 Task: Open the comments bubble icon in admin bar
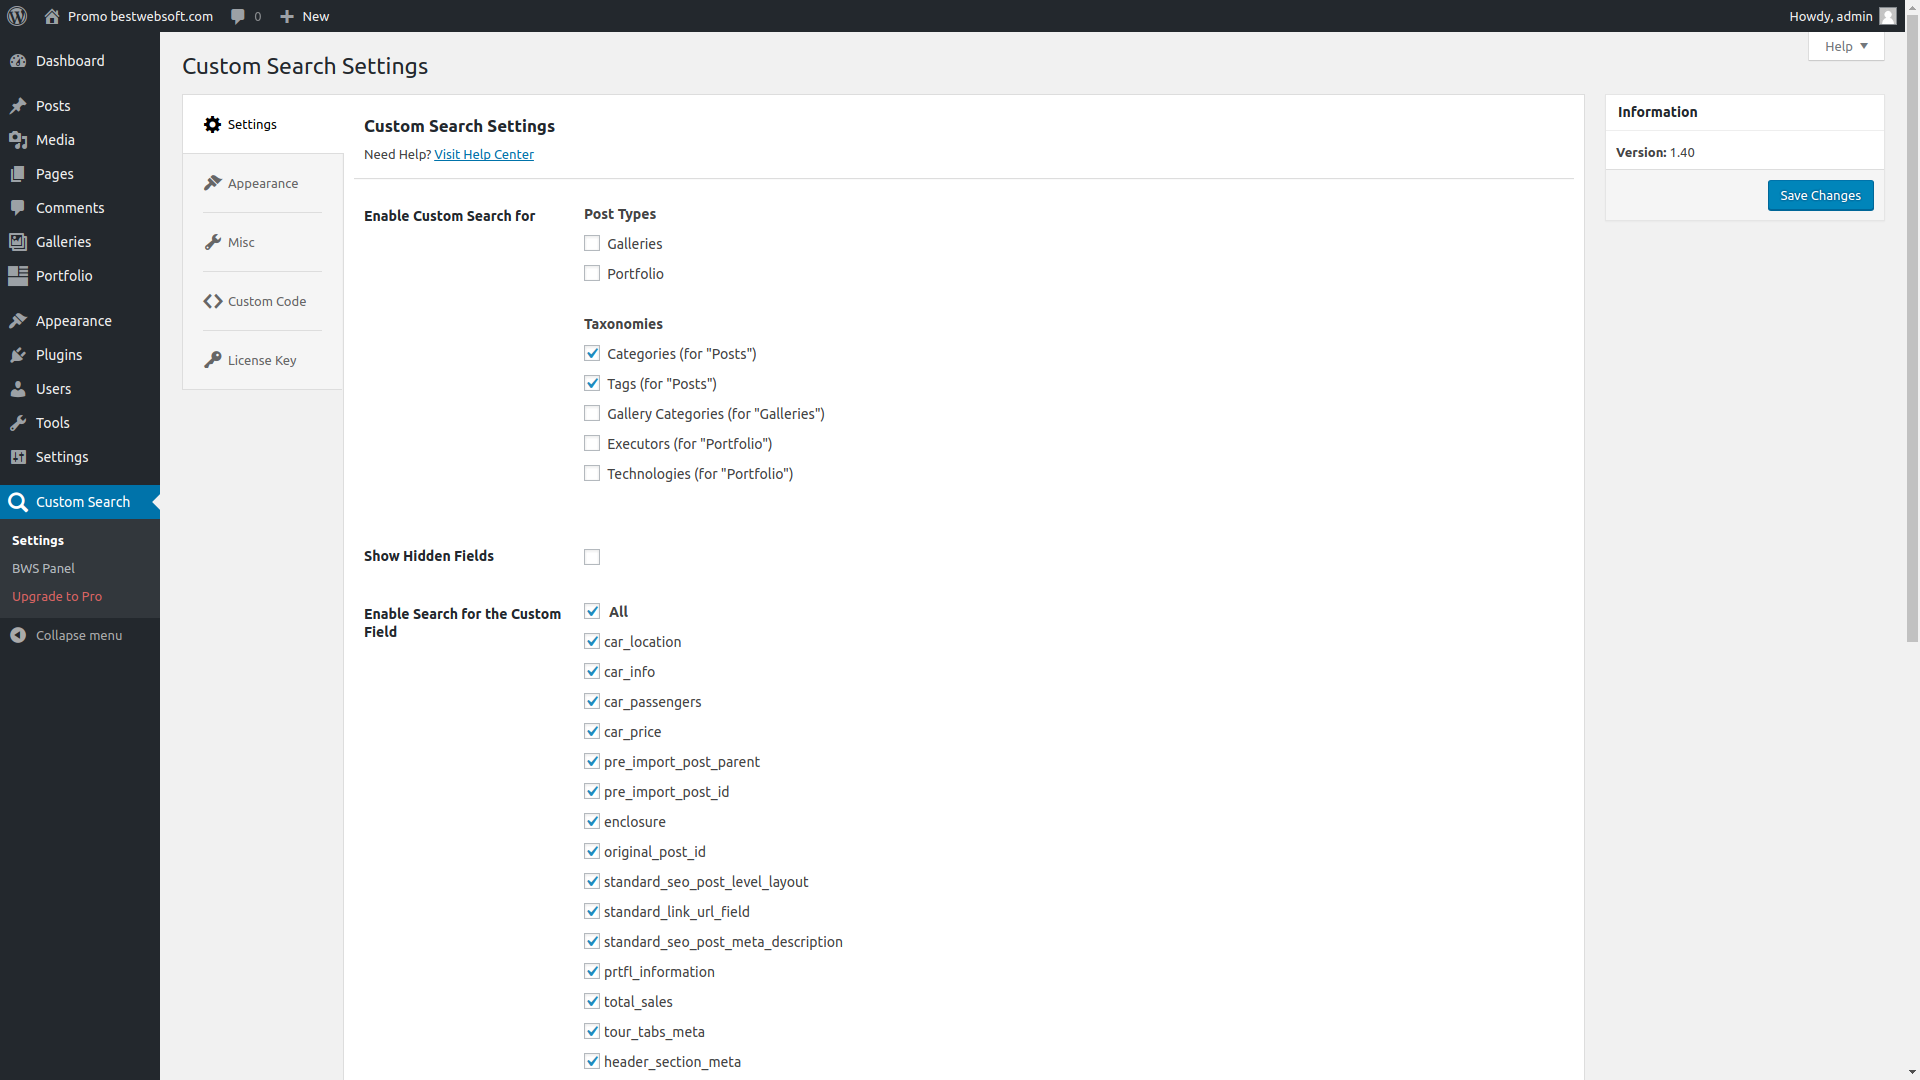click(x=238, y=16)
